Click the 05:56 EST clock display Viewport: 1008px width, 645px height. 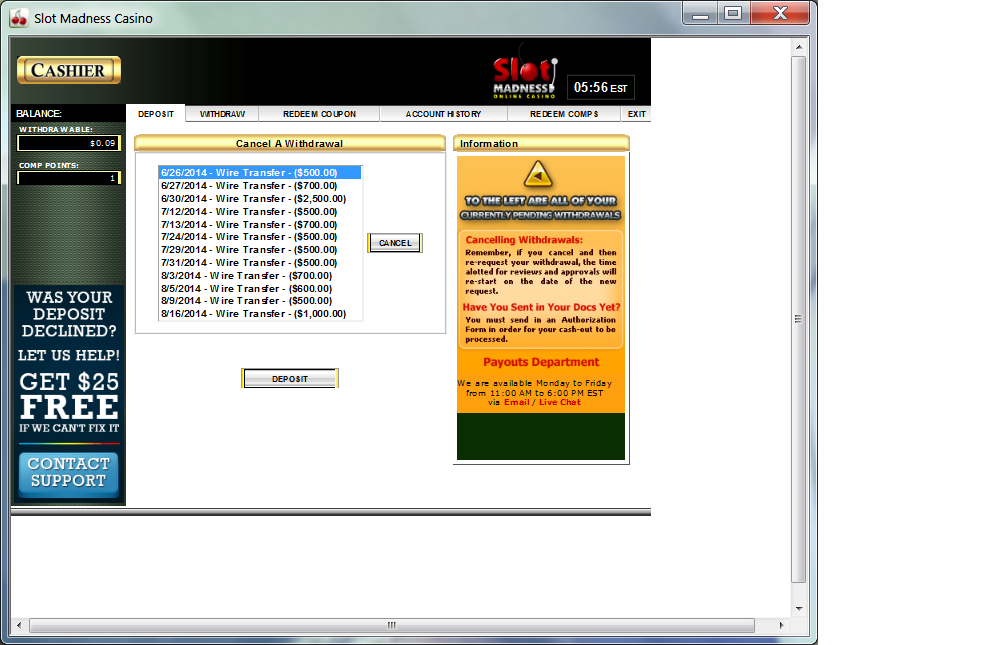click(x=600, y=87)
